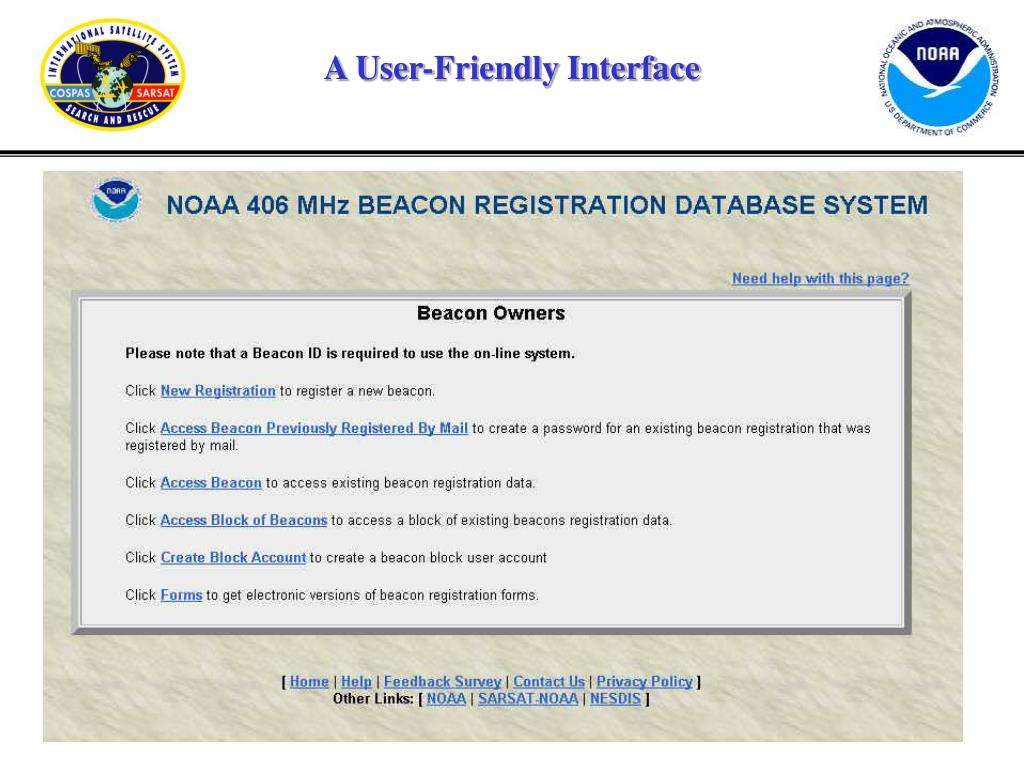Open the SARSAT-NOAA footer link
Viewport: 1024px width, 768px height.
tap(528, 698)
